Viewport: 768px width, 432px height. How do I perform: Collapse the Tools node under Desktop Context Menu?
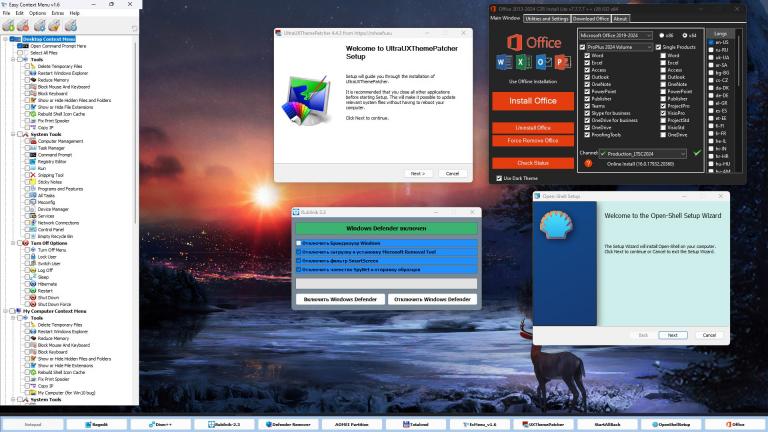pos(13,59)
